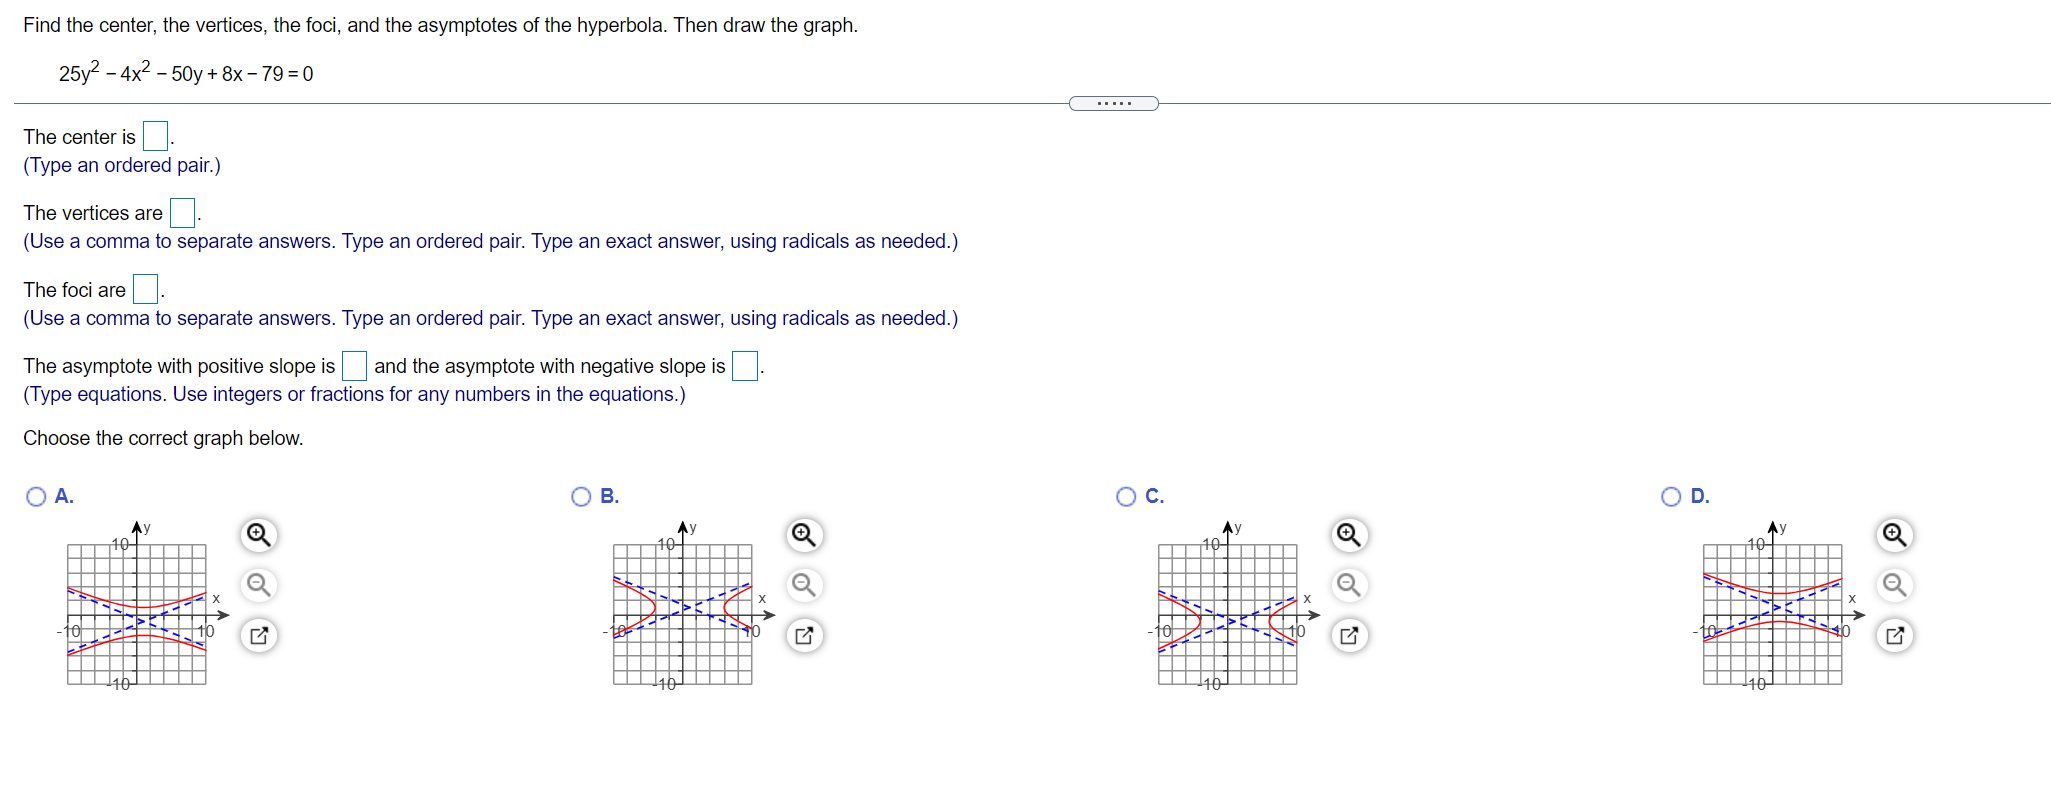Zoom in on graph C

pyautogui.click(x=1347, y=535)
